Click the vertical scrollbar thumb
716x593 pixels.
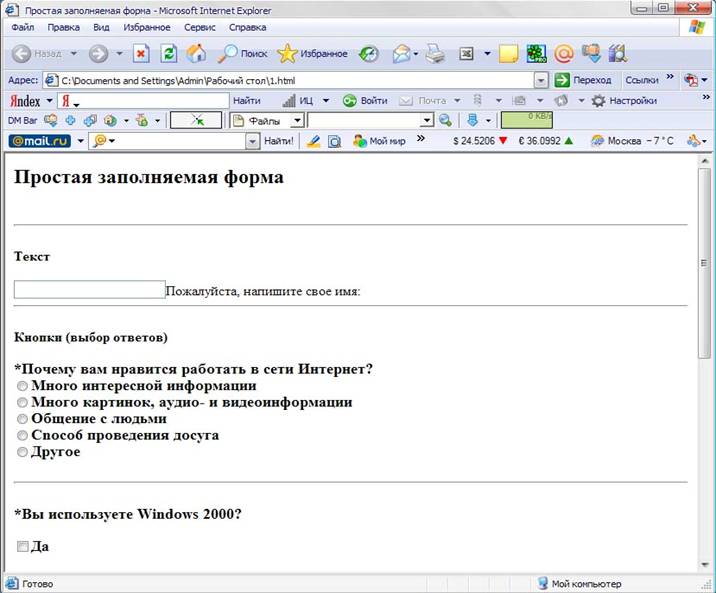(704, 263)
